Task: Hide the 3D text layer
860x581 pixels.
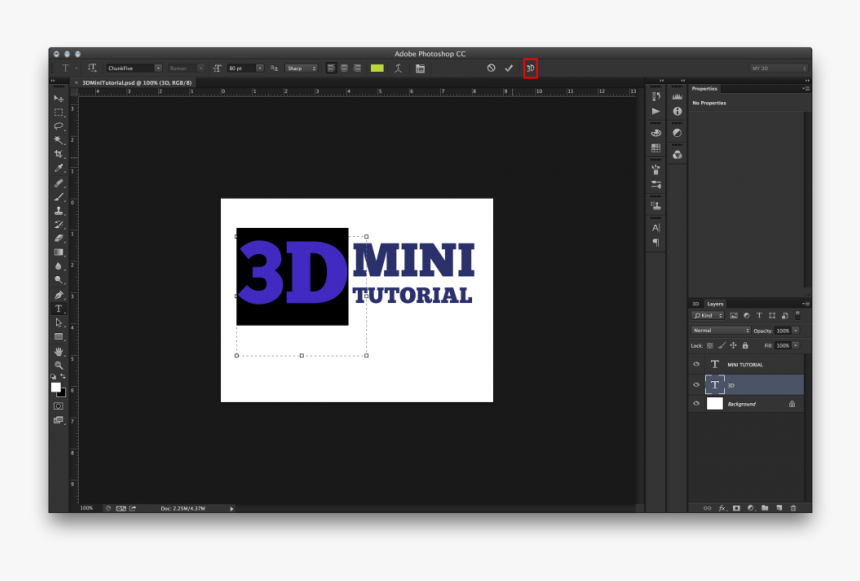Action: coord(697,385)
